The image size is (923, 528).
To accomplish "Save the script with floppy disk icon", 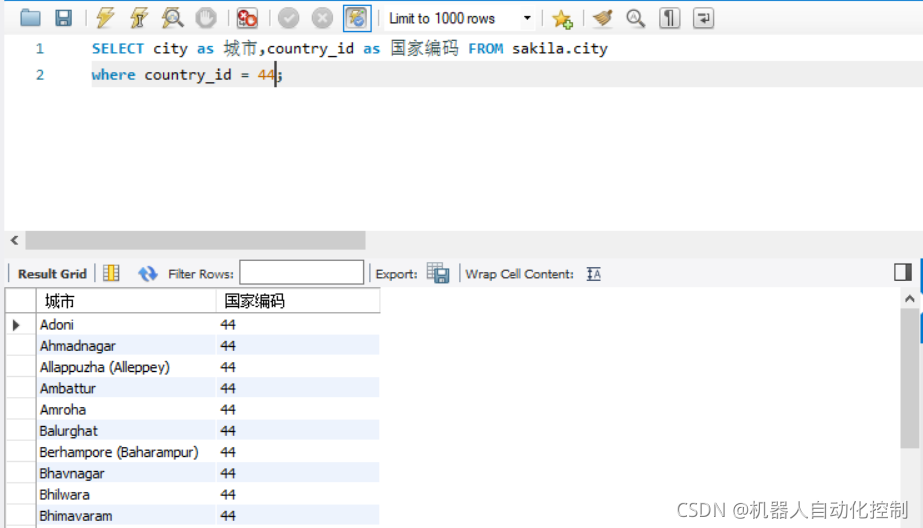I will point(64,18).
